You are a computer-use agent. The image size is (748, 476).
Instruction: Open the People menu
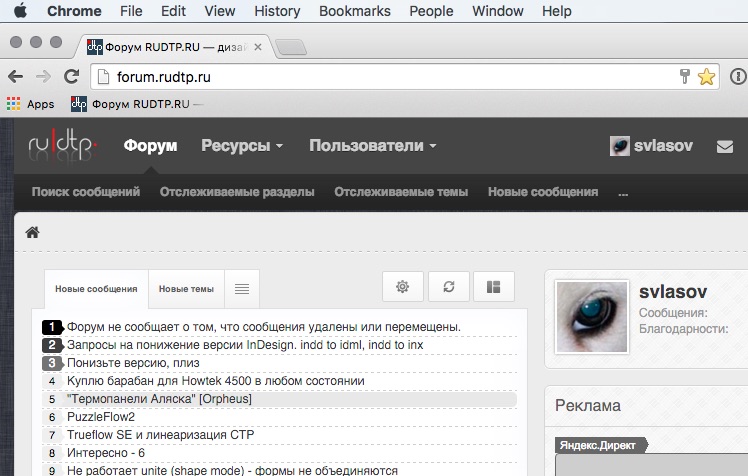click(431, 11)
